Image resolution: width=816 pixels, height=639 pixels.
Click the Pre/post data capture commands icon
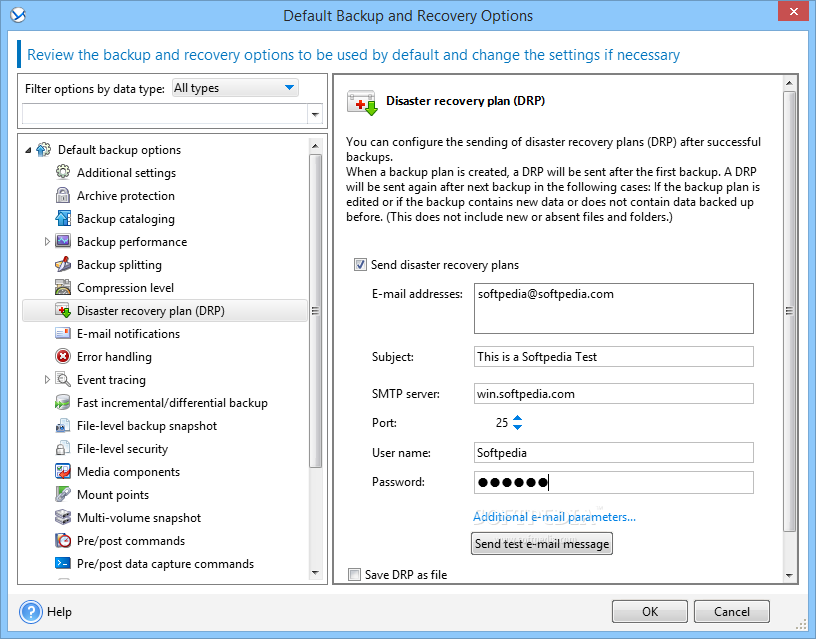(63, 563)
